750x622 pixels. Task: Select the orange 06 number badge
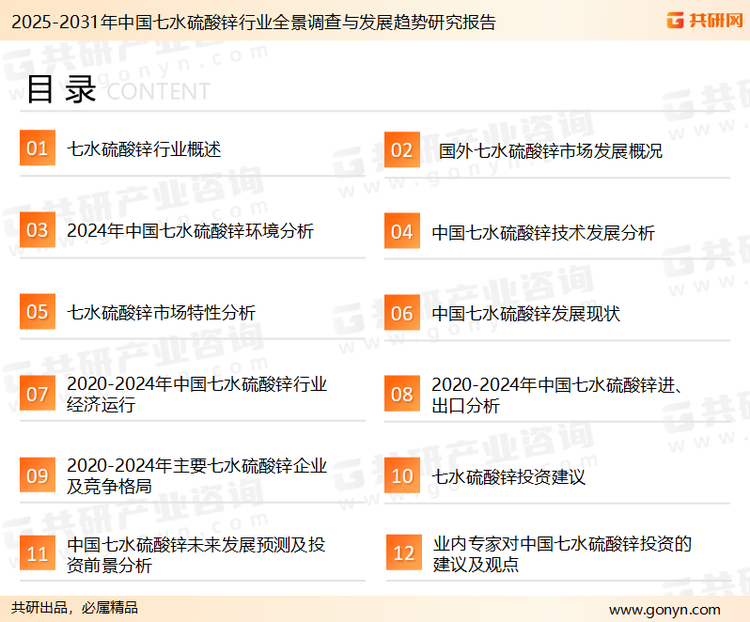coord(402,313)
